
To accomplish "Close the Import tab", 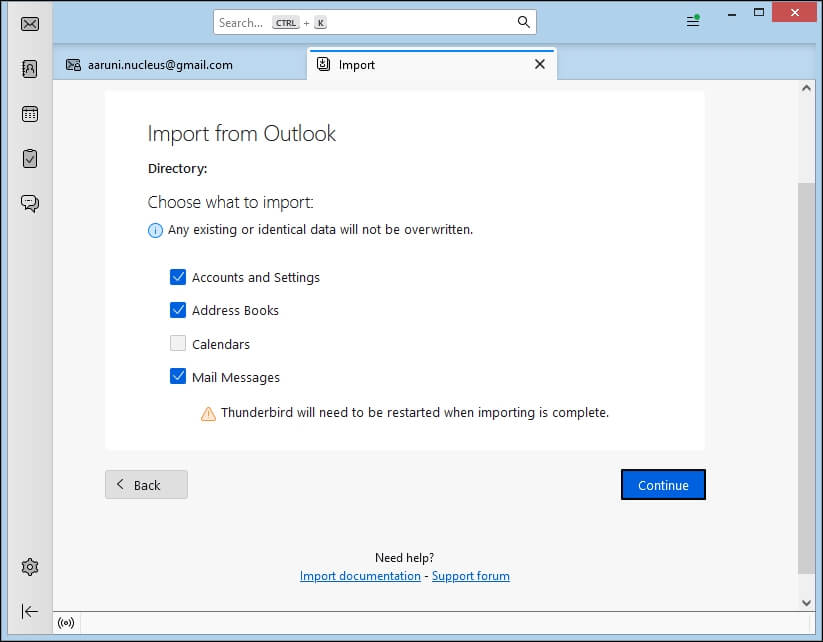I will 540,64.
